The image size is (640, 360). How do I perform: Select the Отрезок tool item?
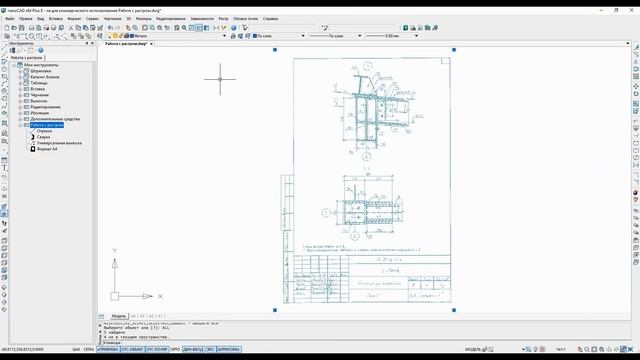[x=44, y=131]
